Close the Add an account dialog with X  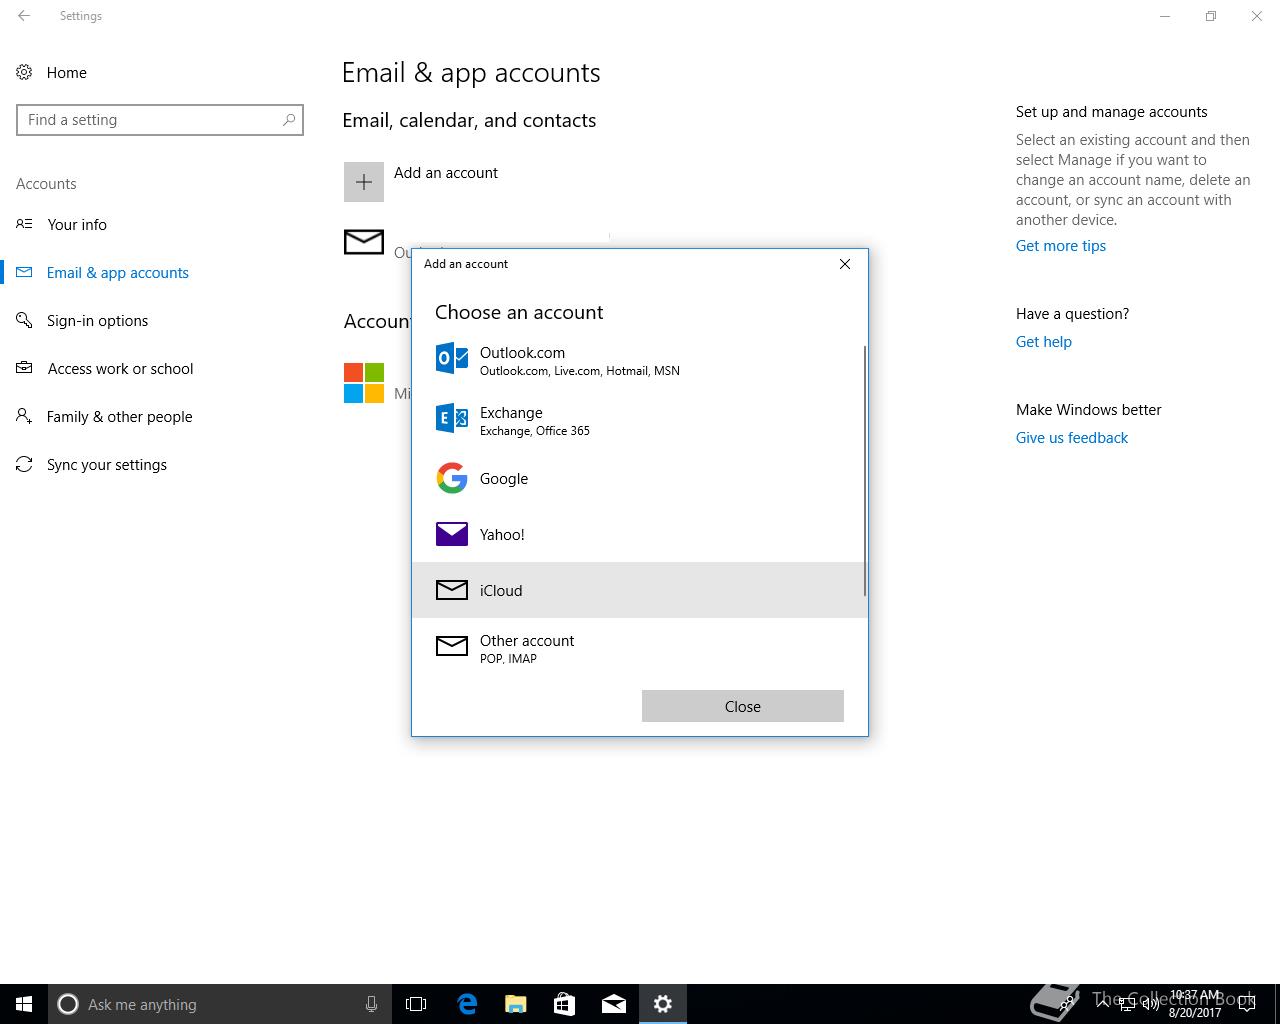click(x=845, y=264)
